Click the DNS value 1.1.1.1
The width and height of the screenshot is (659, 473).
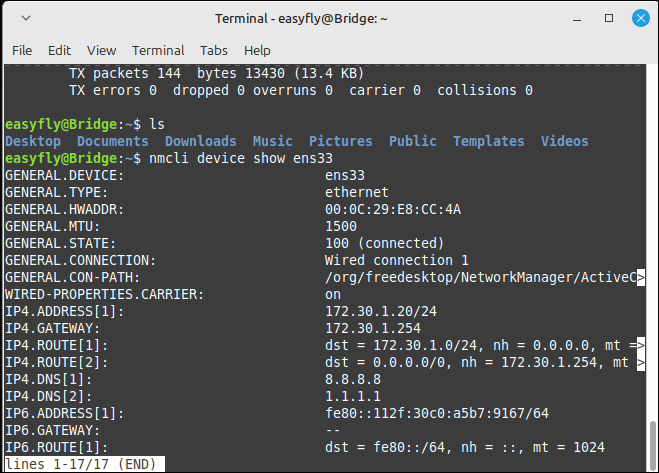[353, 397]
